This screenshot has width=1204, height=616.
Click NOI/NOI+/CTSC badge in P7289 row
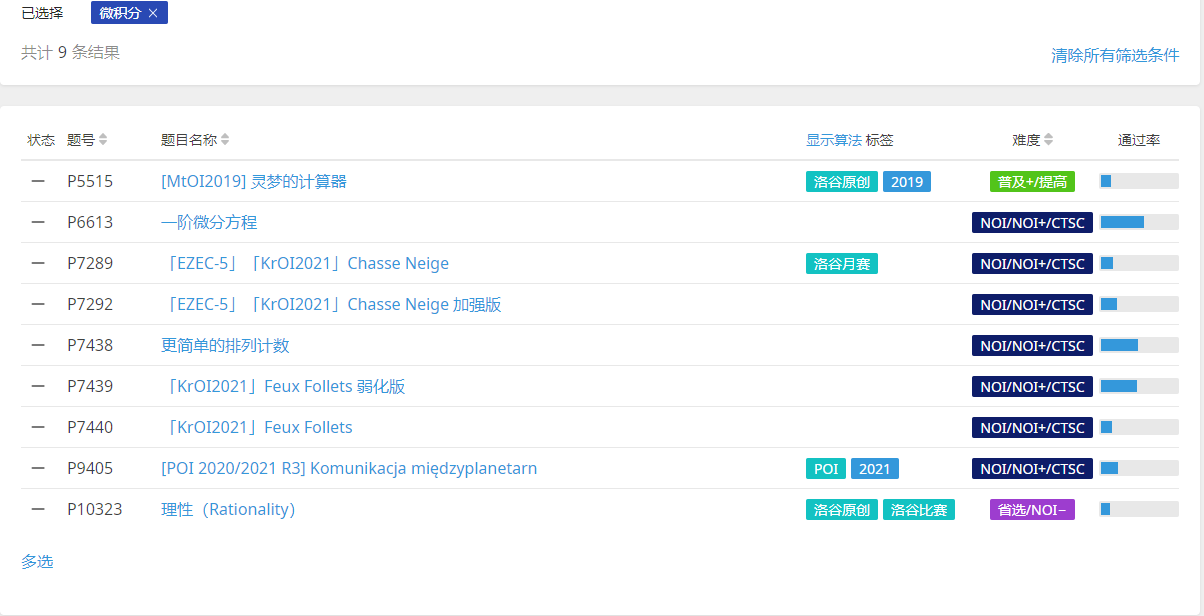click(x=1032, y=264)
